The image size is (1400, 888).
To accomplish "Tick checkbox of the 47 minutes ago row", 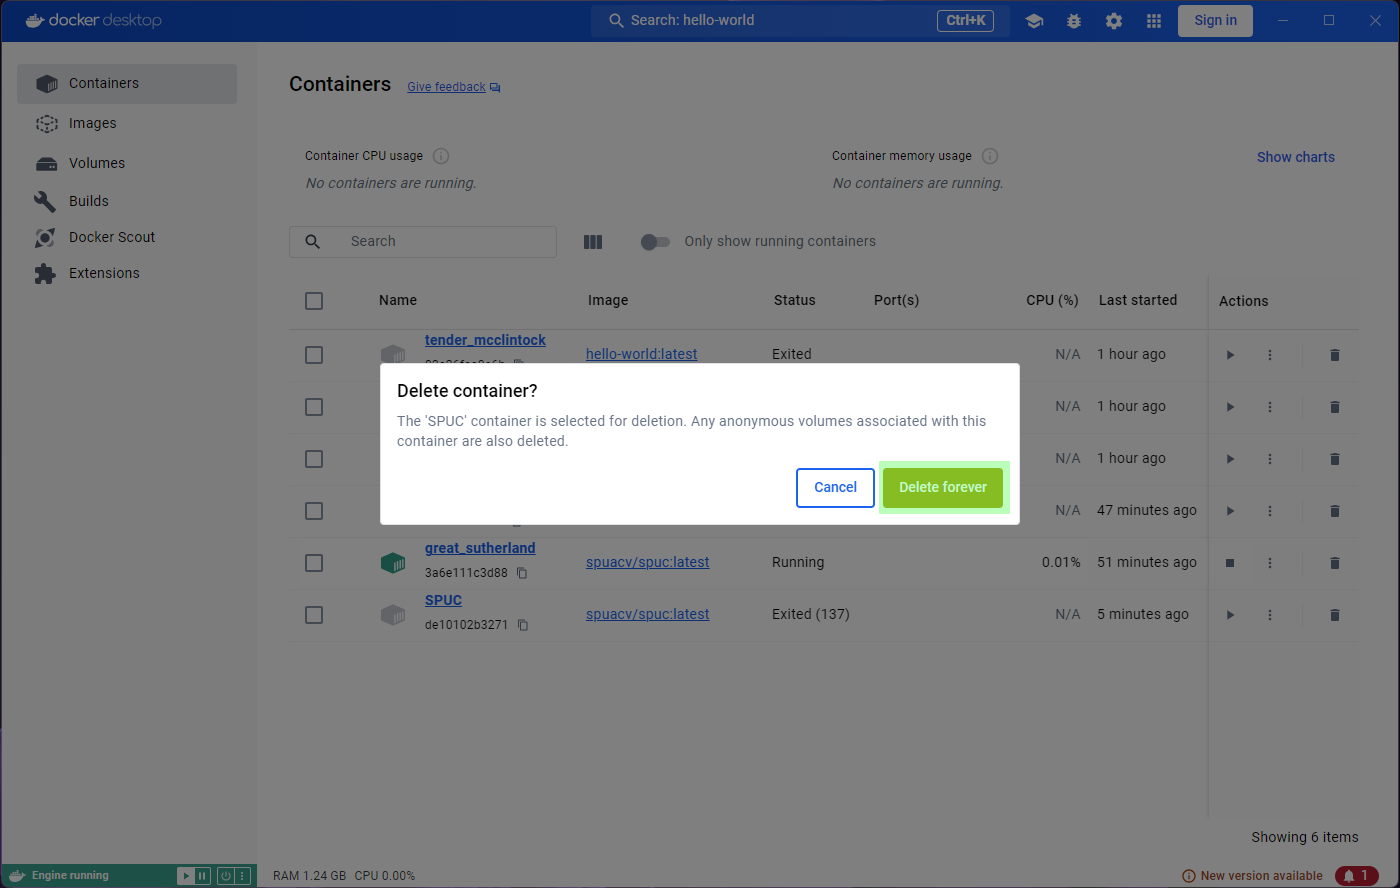I will (x=314, y=511).
